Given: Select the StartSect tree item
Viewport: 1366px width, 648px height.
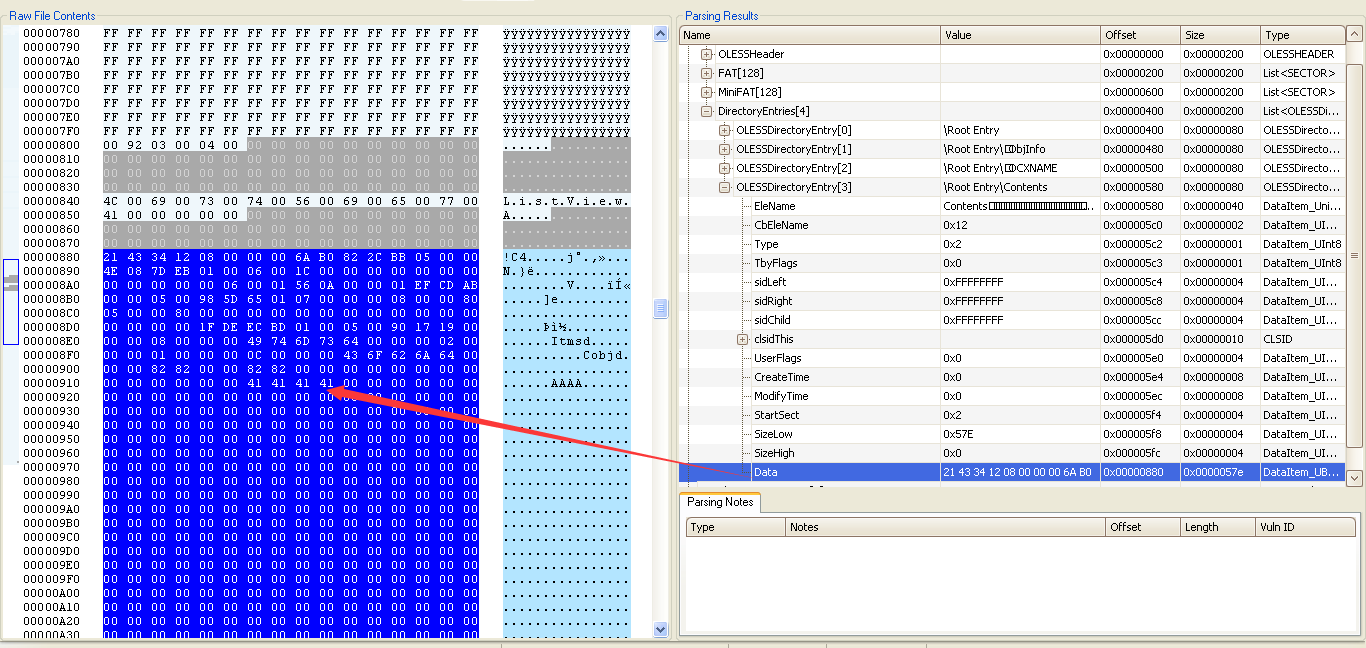Looking at the screenshot, I should (x=777, y=415).
